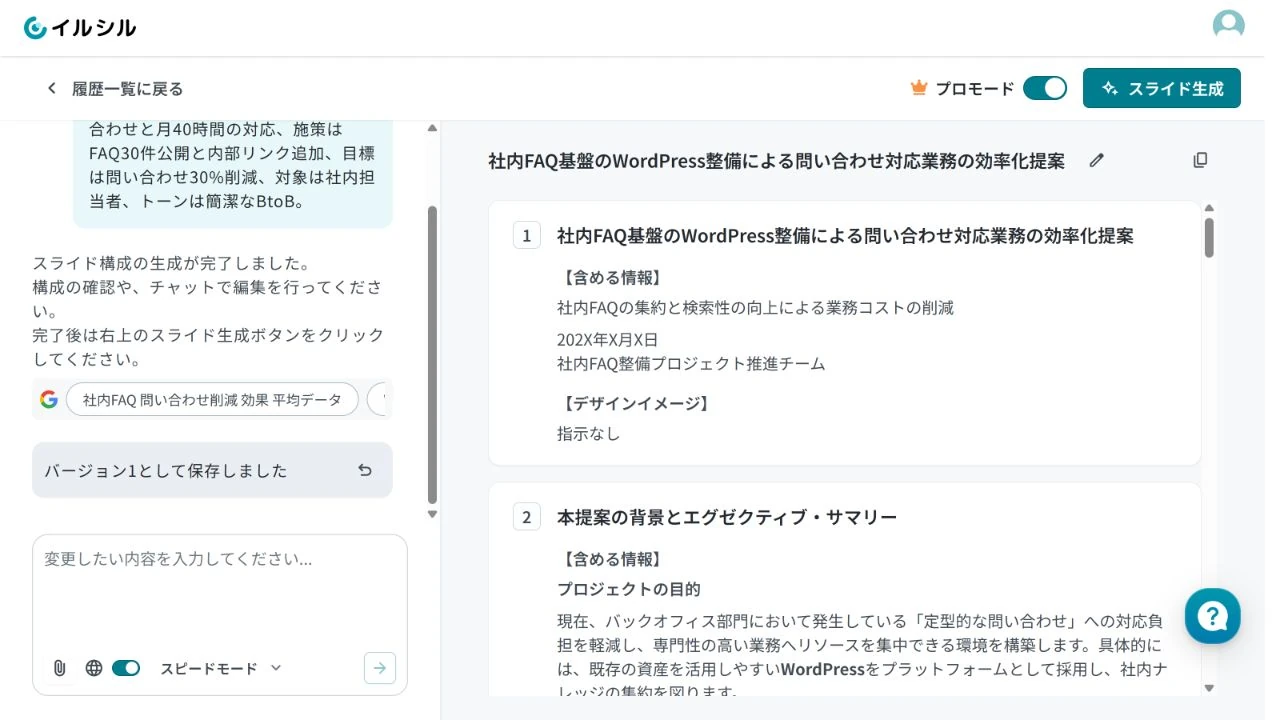The height and width of the screenshot is (720, 1280).
Task: Click the slide outline scrollbar thumb
Action: [x=1209, y=238]
